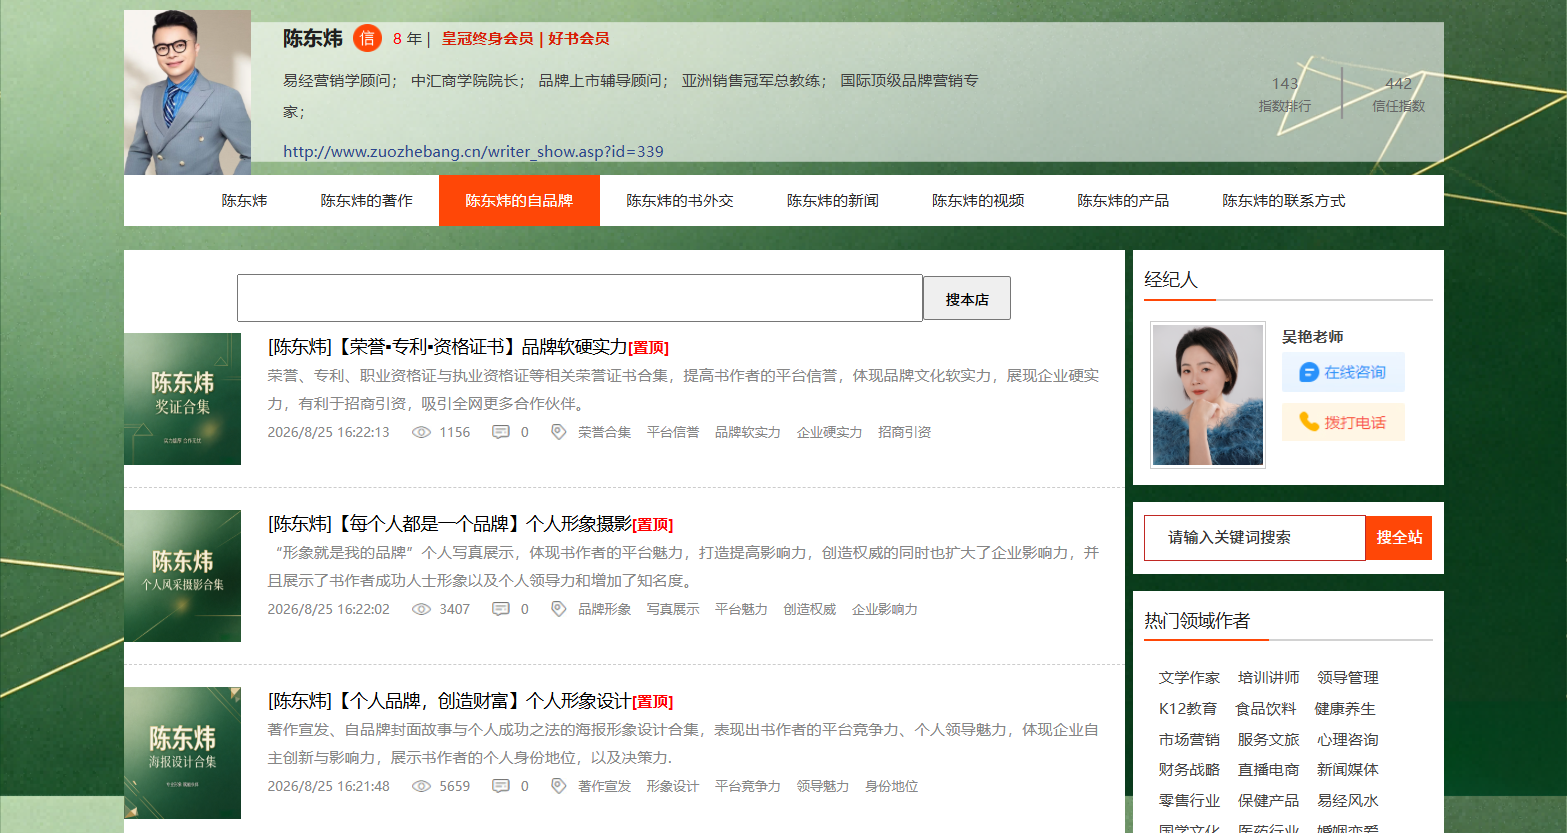Click the 写真展示 tag

[673, 609]
